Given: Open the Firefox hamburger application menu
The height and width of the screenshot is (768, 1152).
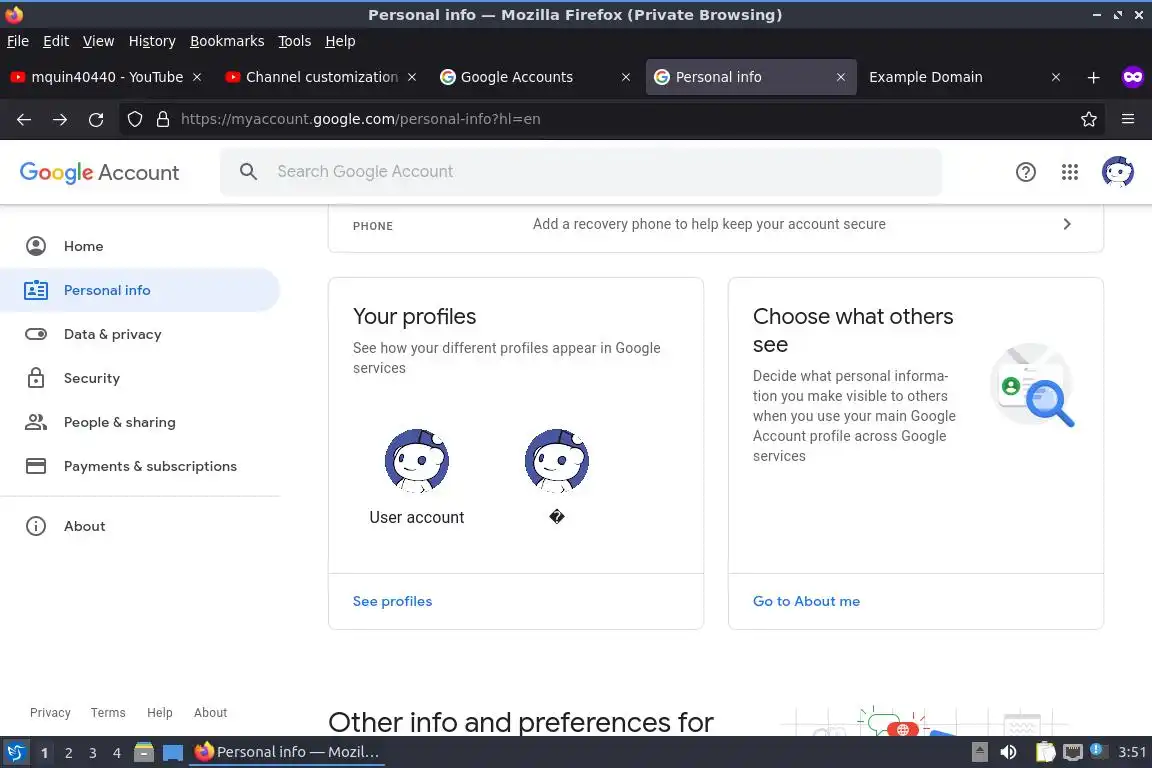Looking at the screenshot, I should [1128, 119].
